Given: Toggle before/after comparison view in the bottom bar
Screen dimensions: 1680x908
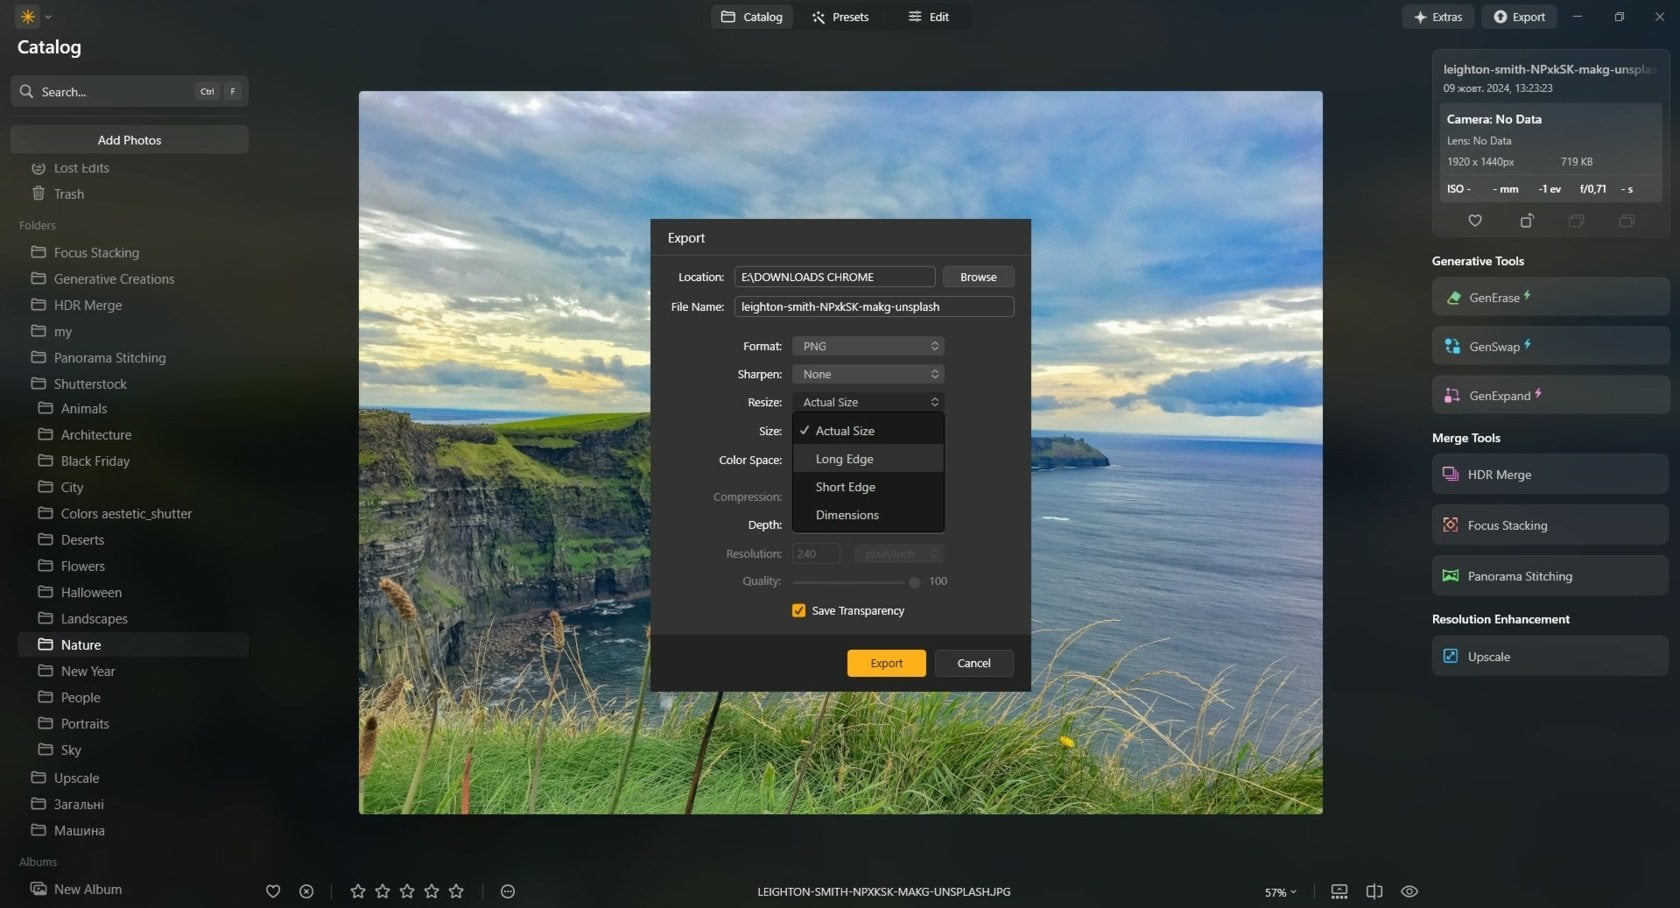Looking at the screenshot, I should pos(1374,891).
